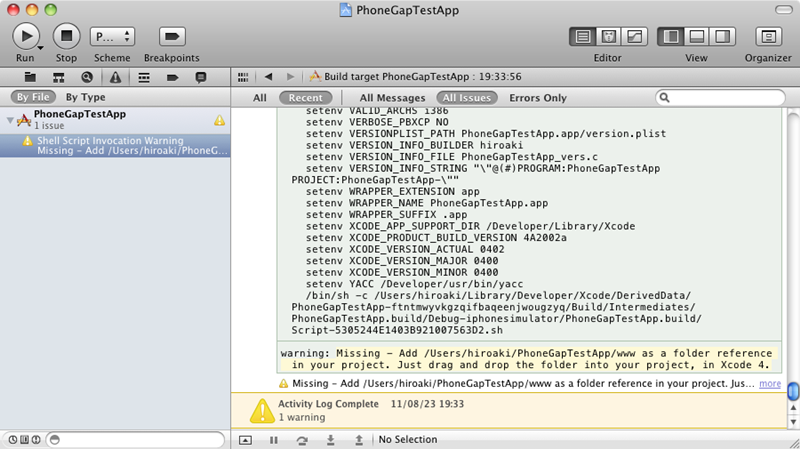
Task: Toggle Breakpoints on or off
Action: pos(172,36)
